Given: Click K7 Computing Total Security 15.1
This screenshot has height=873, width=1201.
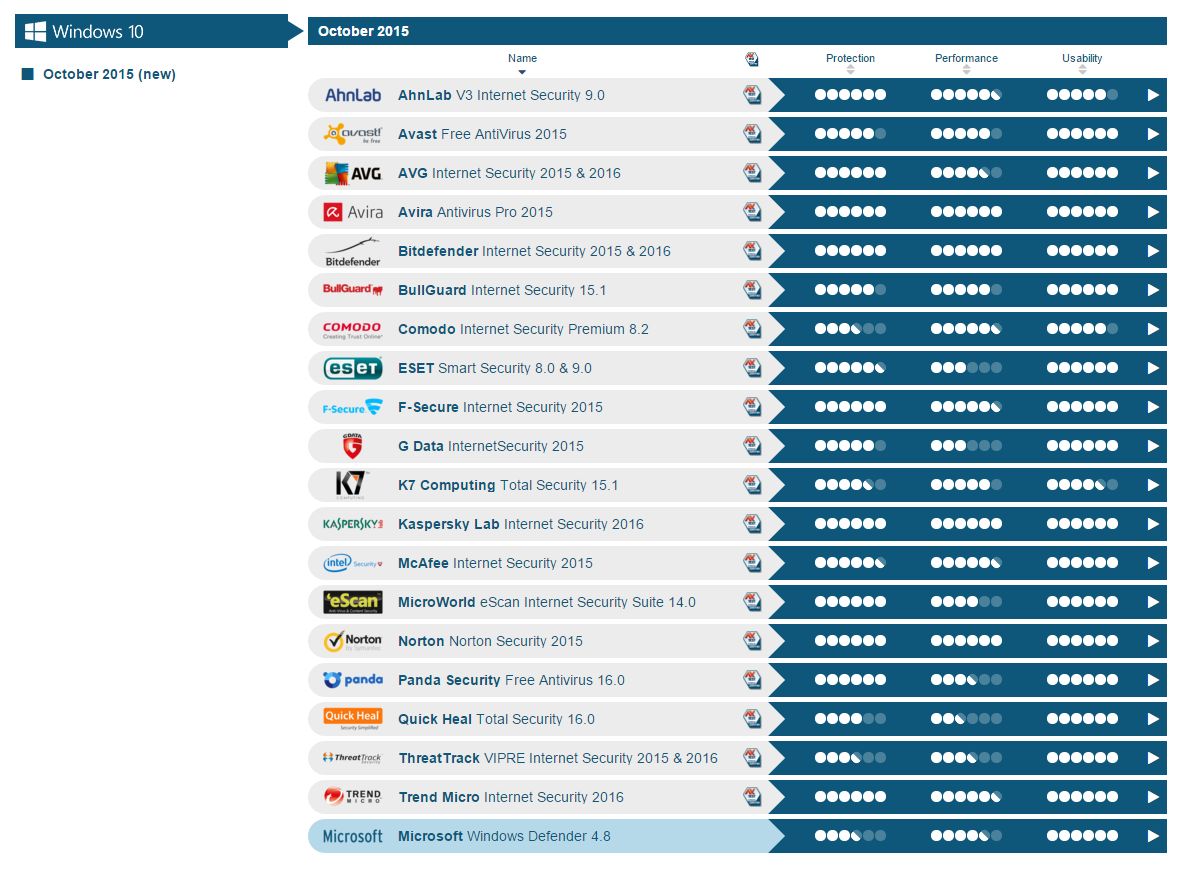Looking at the screenshot, I should pyautogui.click(x=508, y=485).
